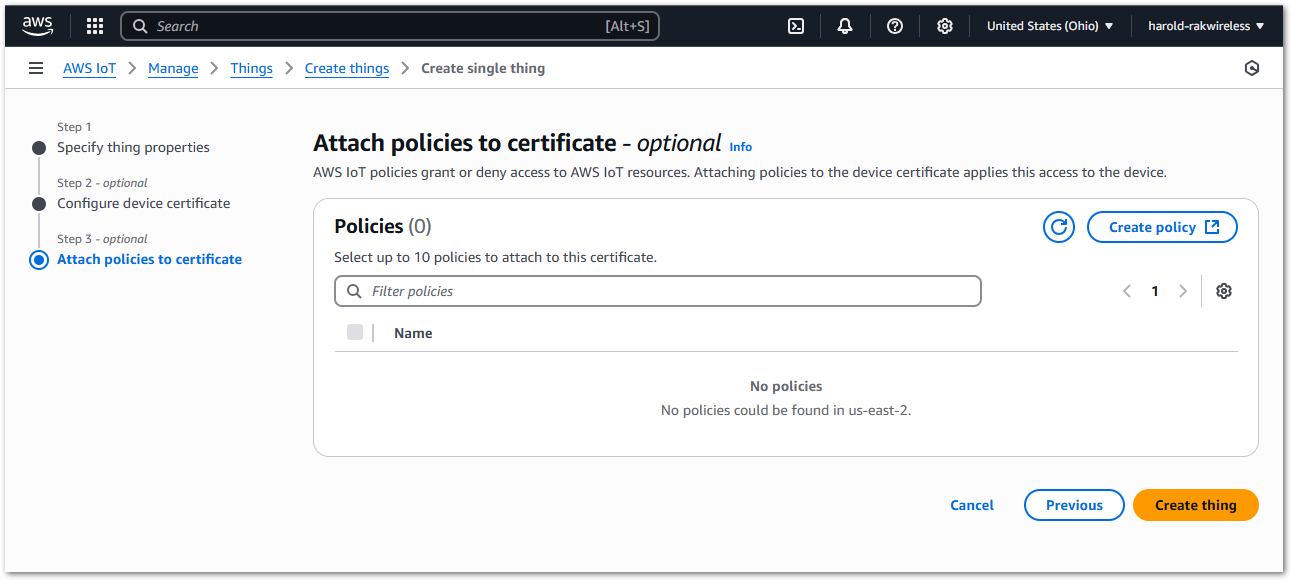Refresh the Policies list
This screenshot has height=581, width=1292.
point(1059,227)
